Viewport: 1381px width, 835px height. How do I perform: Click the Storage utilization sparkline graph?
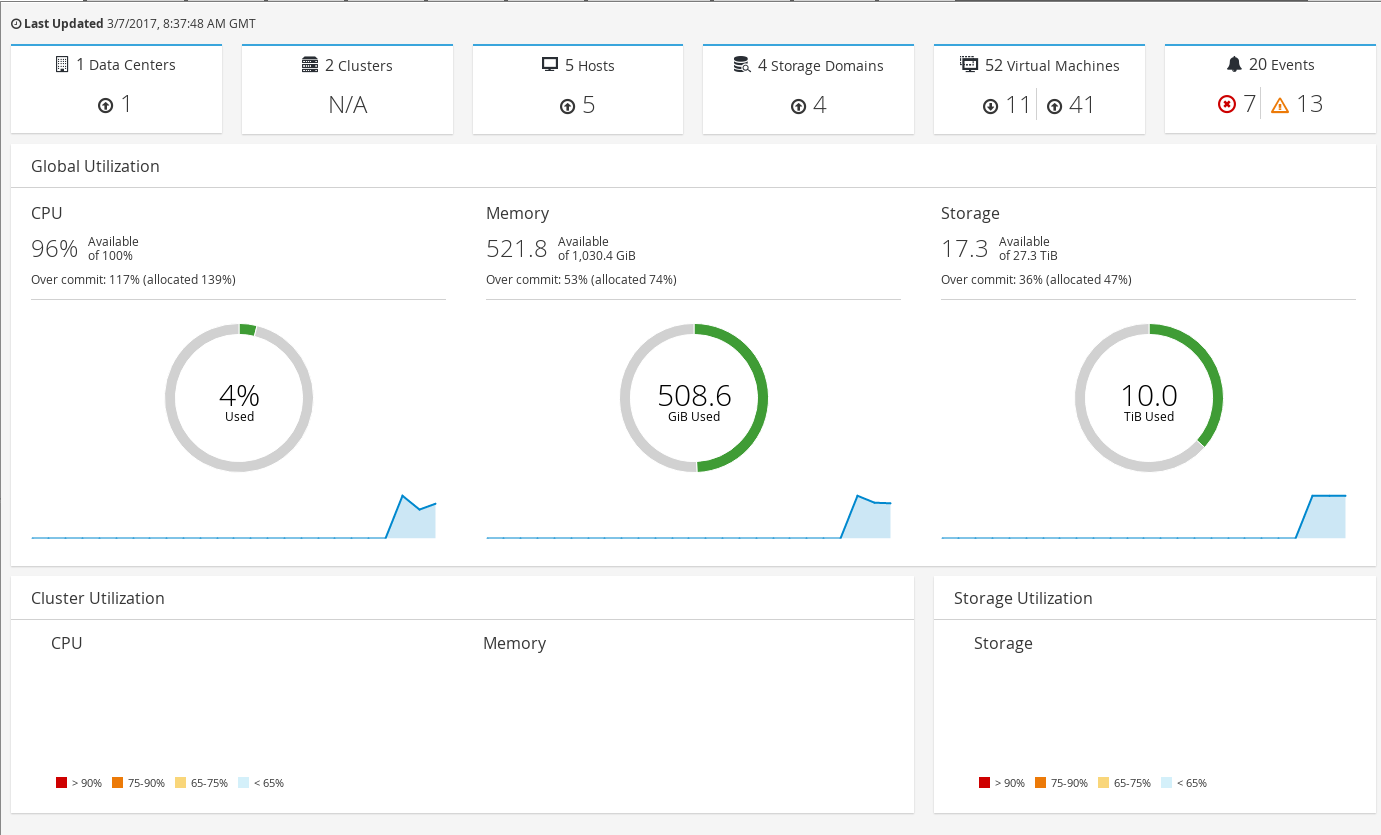coord(1144,517)
